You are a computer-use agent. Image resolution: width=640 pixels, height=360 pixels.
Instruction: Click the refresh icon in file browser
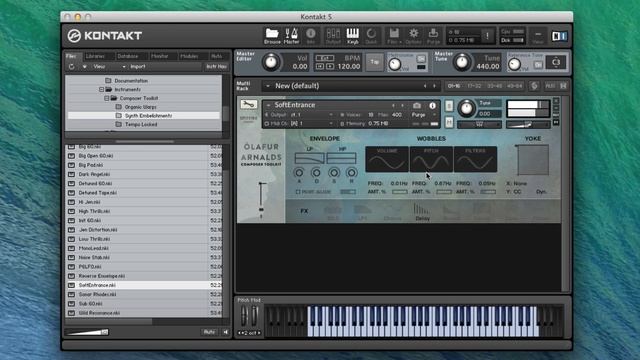click(x=71, y=67)
